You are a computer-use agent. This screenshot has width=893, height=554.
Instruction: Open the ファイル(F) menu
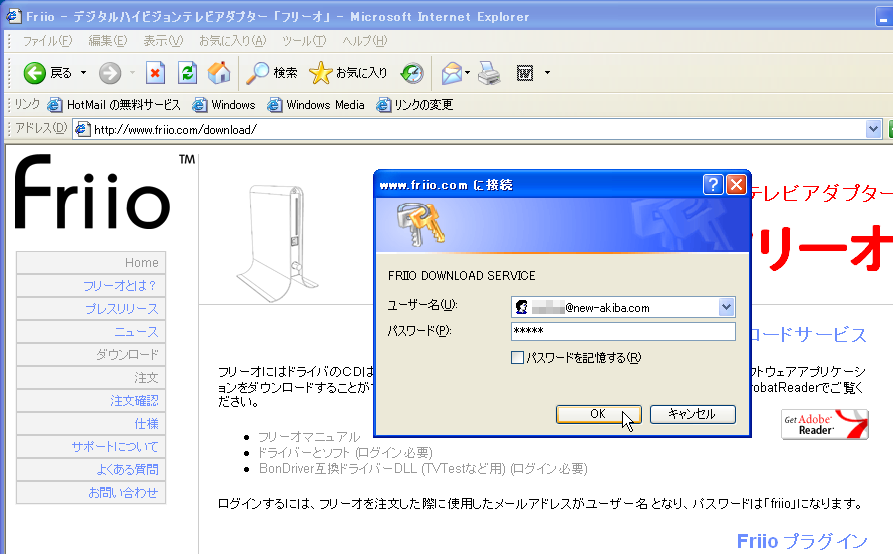click(x=47, y=41)
